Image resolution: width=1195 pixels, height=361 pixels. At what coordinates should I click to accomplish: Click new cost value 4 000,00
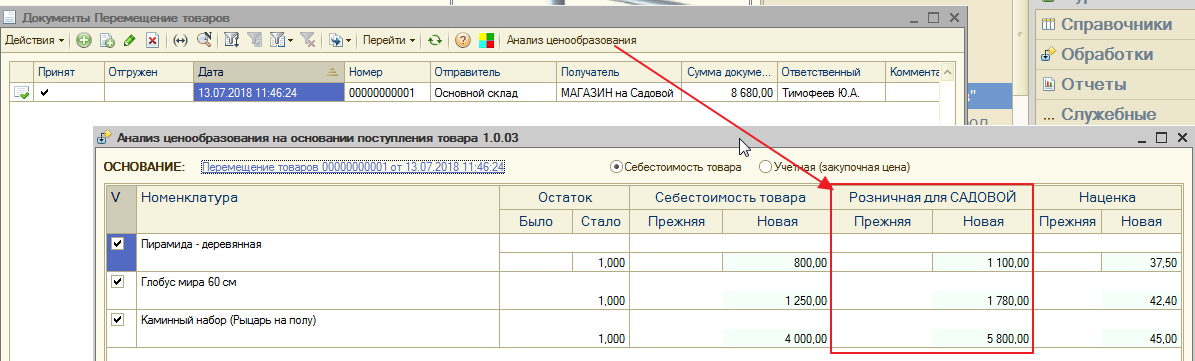[775, 338]
